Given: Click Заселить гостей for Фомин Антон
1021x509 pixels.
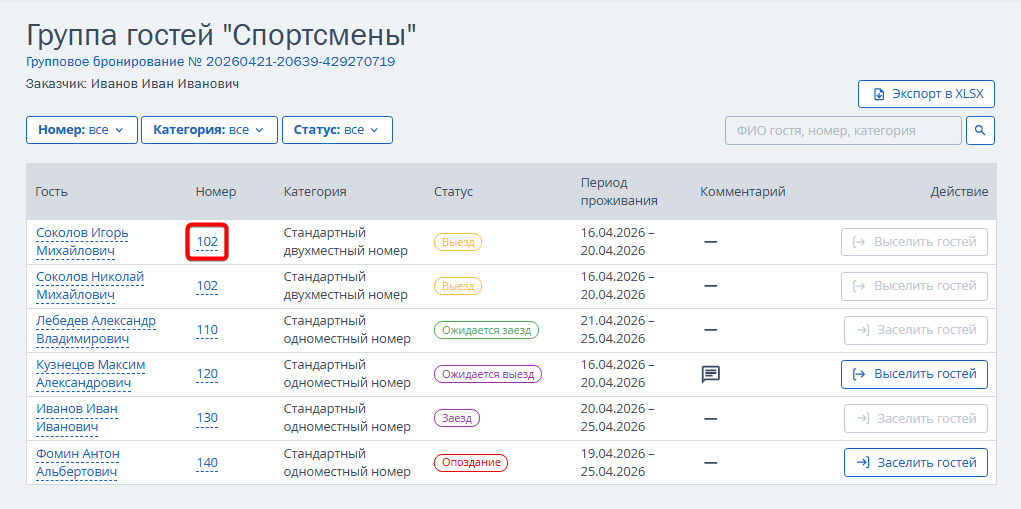Looking at the screenshot, I should tap(916, 463).
